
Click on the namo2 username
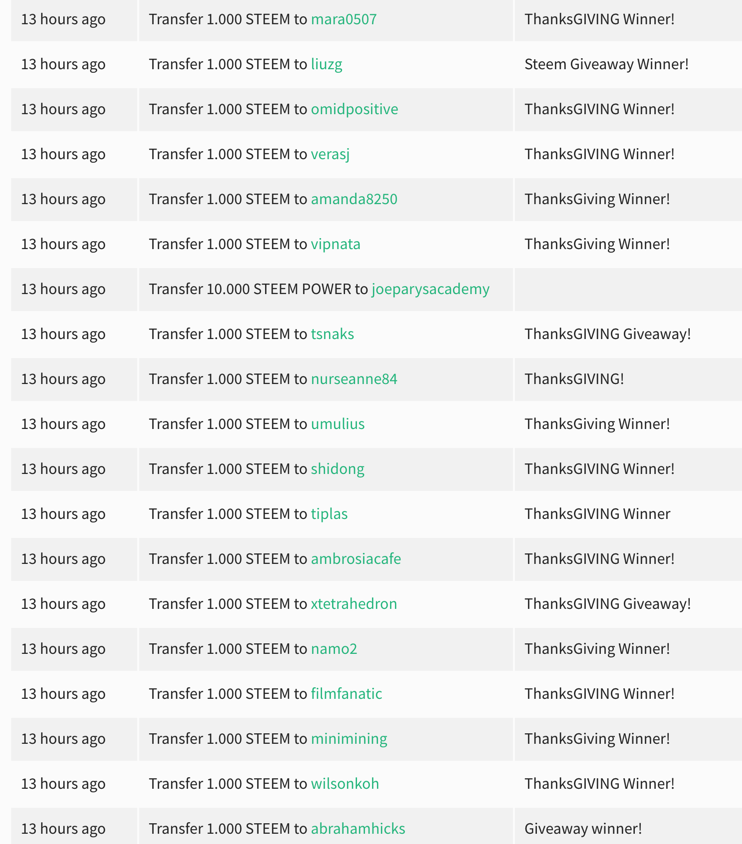click(x=334, y=649)
